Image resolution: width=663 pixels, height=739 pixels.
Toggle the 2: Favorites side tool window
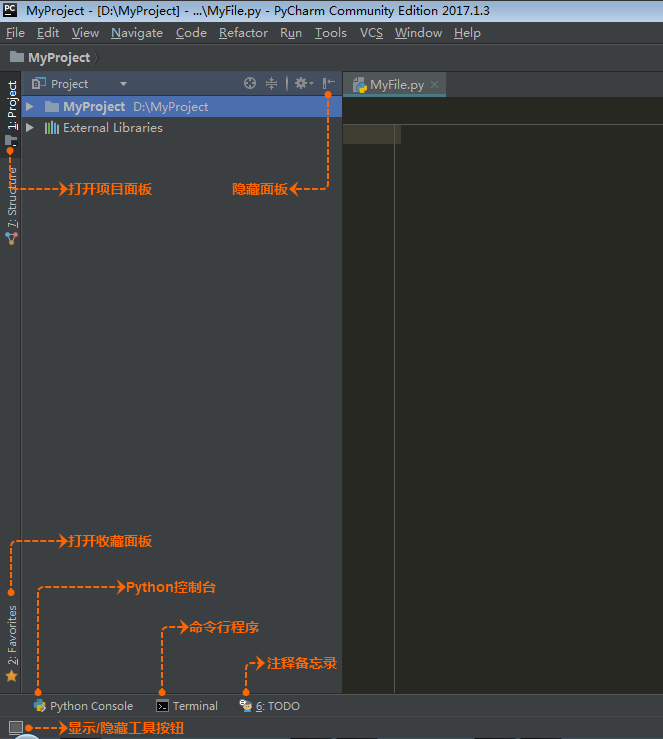coord(11,643)
